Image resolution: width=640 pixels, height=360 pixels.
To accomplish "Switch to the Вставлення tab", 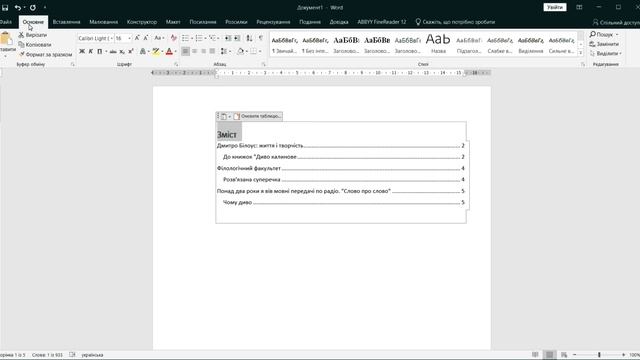I will [x=66, y=22].
